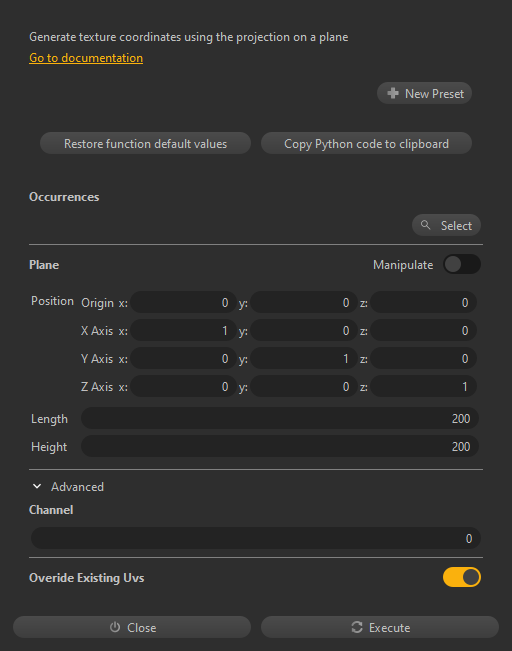Click the Height value field
The width and height of the screenshot is (512, 651).
click(x=279, y=446)
